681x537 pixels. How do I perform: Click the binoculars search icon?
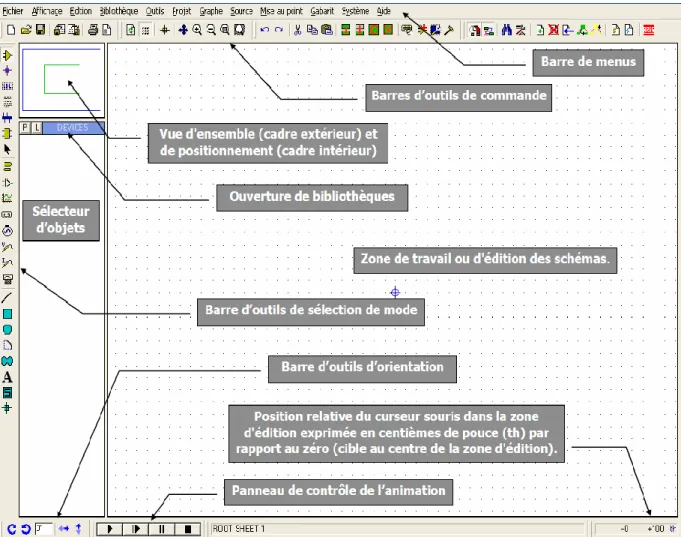(x=506, y=30)
